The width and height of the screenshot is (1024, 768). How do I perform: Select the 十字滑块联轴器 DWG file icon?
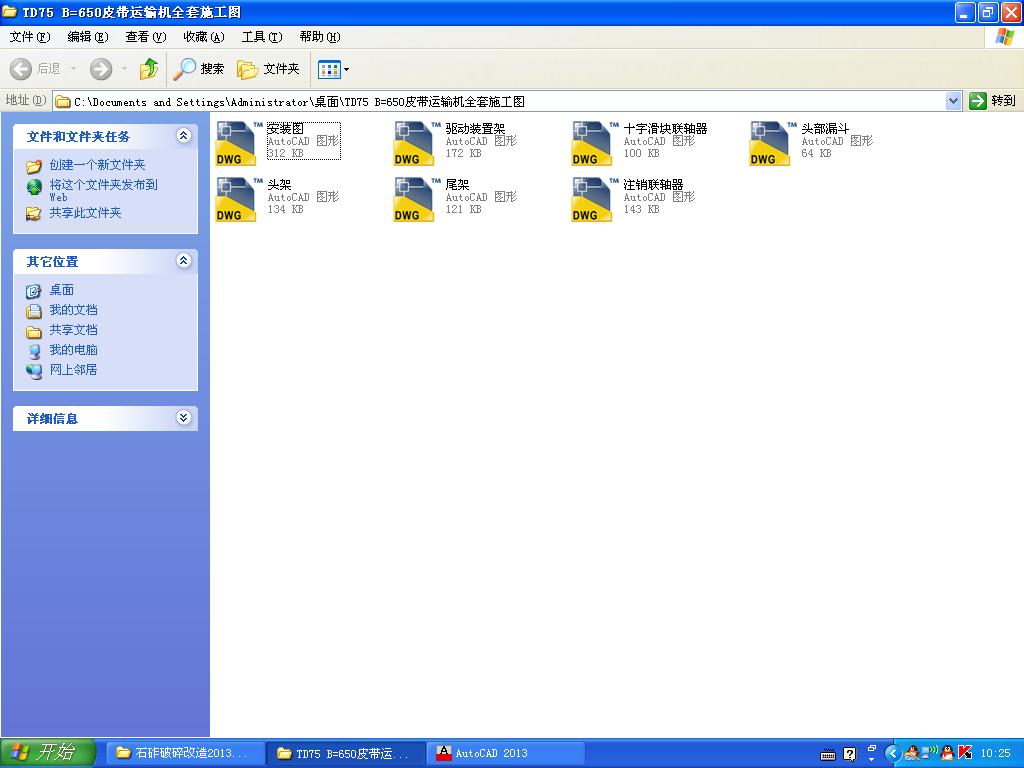(x=593, y=143)
